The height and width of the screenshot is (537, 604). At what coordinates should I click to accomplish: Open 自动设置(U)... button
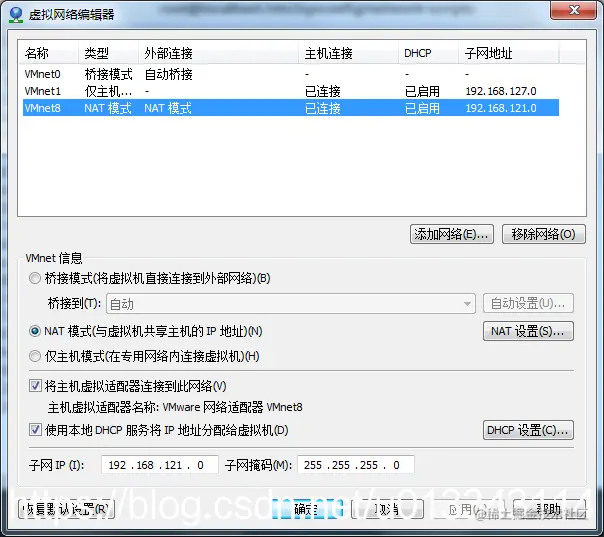coord(528,304)
